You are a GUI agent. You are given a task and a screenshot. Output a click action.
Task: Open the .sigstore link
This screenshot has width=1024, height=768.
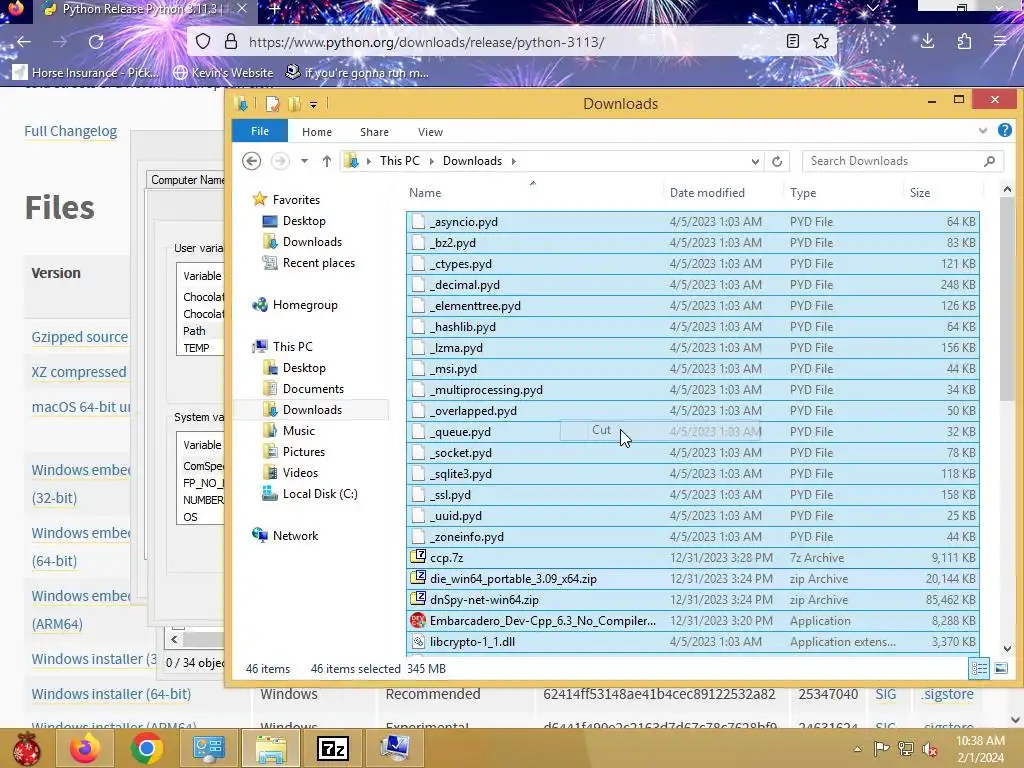pos(948,694)
